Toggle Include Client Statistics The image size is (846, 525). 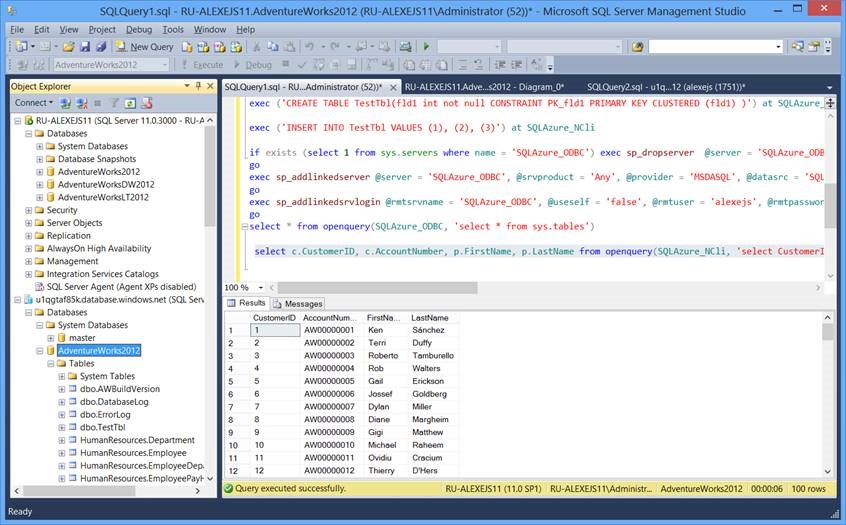(387, 65)
